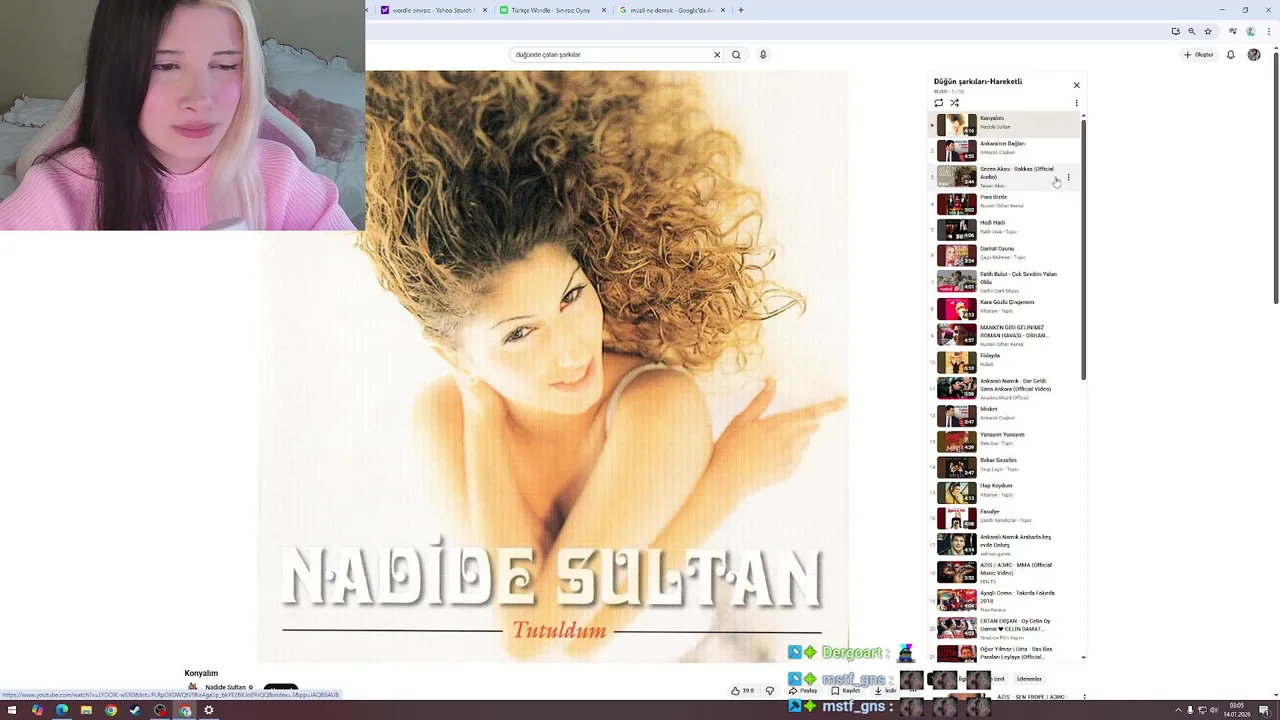Like the video (39 B thumbs up)
The image size is (1280, 720).
coord(742,690)
